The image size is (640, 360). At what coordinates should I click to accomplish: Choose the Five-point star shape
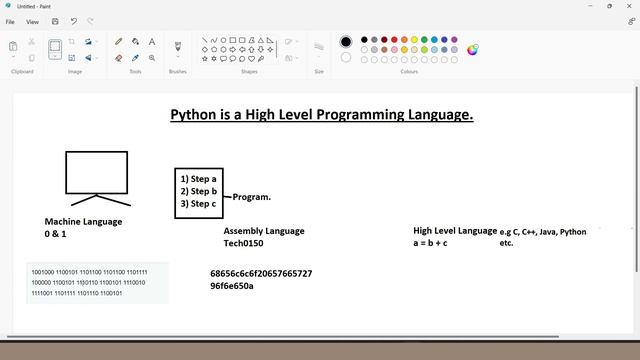click(204, 59)
